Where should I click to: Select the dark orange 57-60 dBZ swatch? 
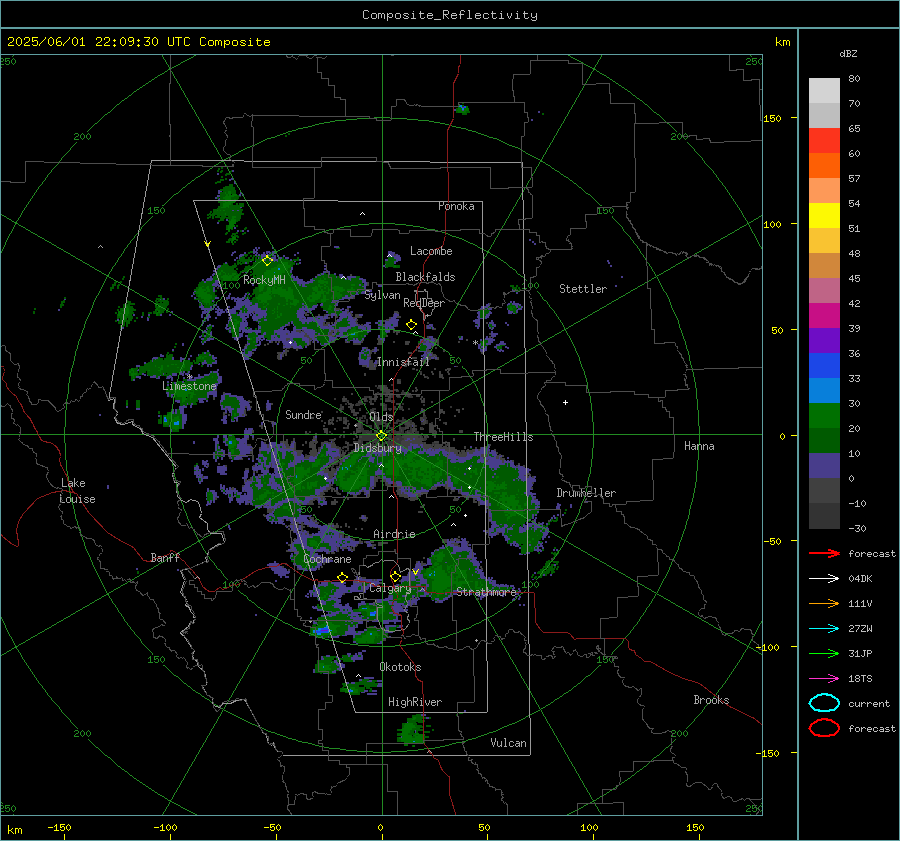pyautogui.click(x=824, y=165)
